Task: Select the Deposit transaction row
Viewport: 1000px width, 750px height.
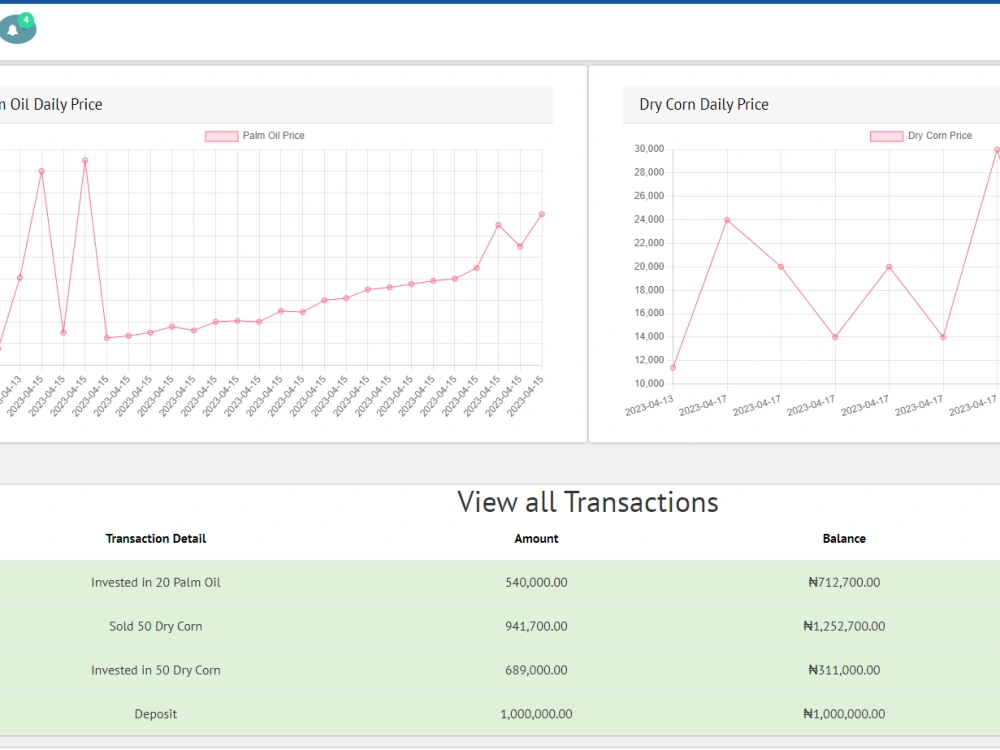Action: tap(500, 714)
